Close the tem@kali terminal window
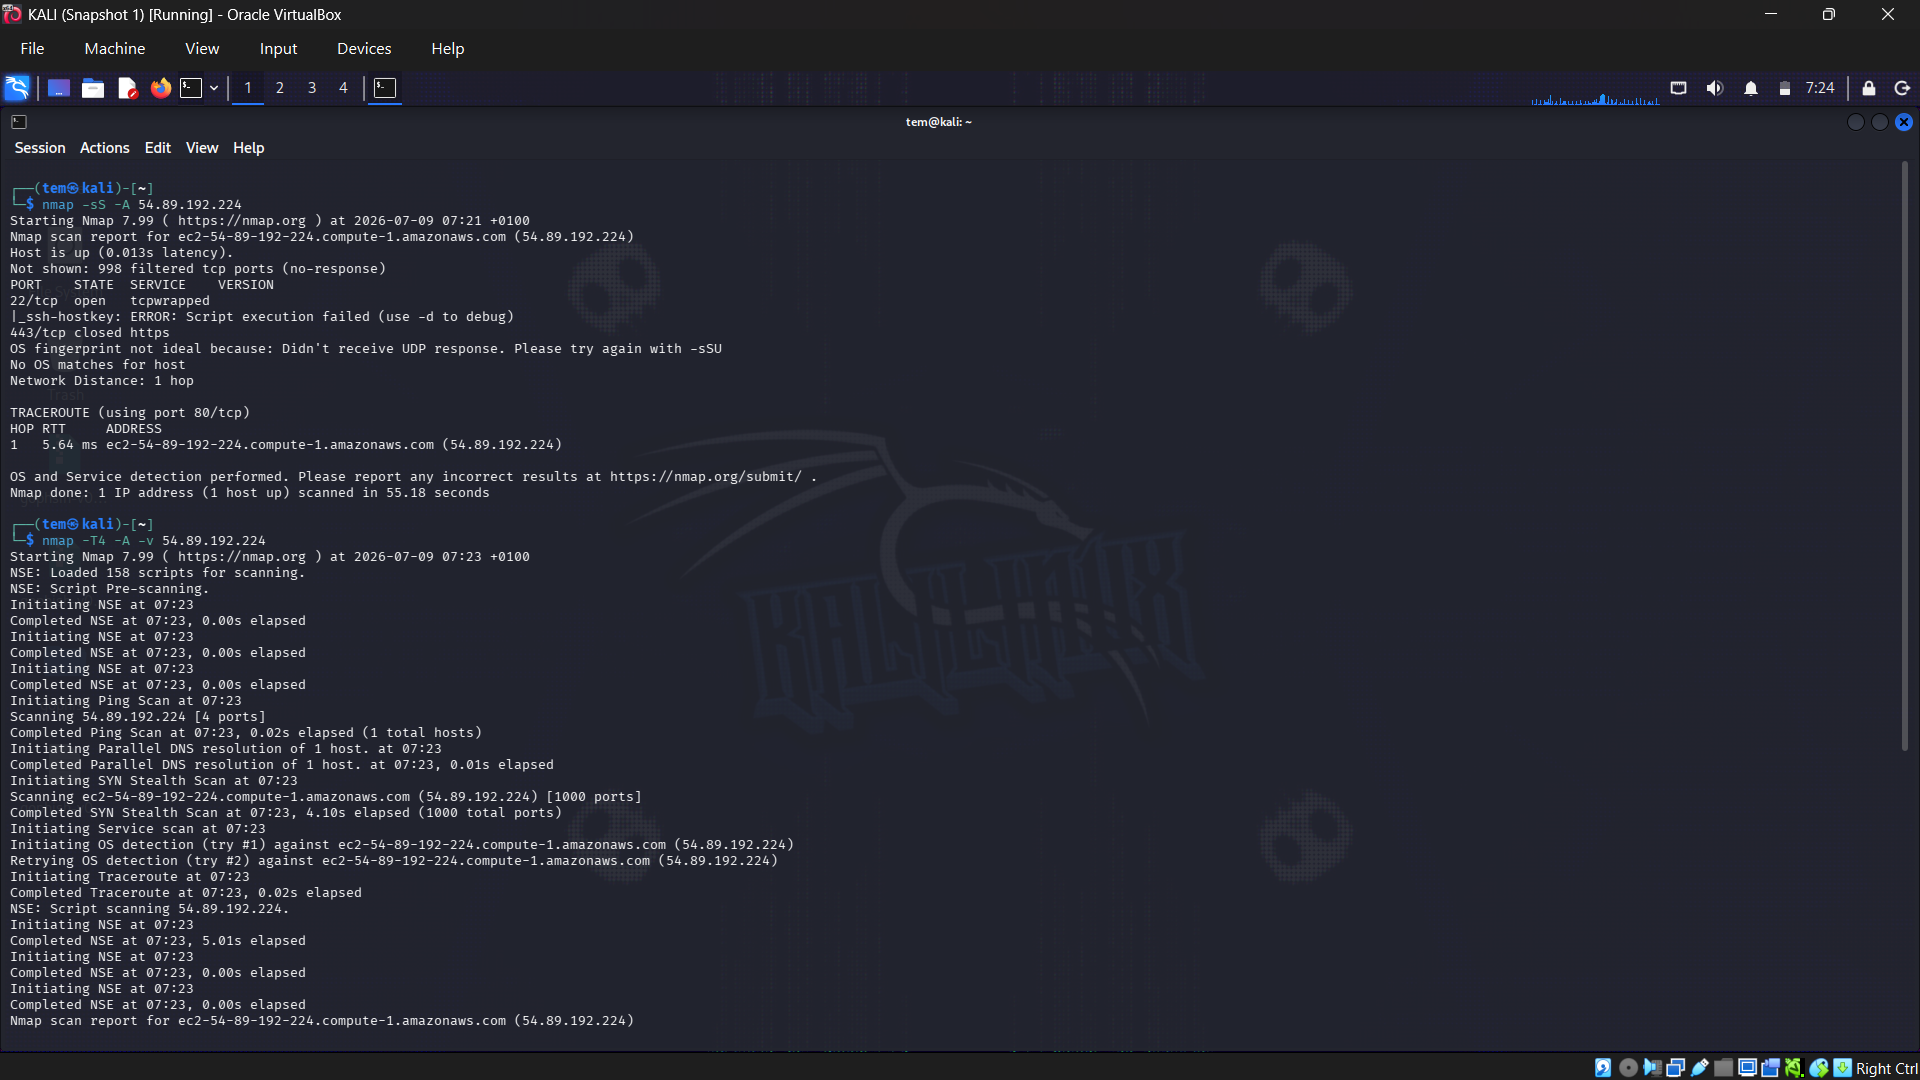1920x1080 pixels. coord(1904,122)
